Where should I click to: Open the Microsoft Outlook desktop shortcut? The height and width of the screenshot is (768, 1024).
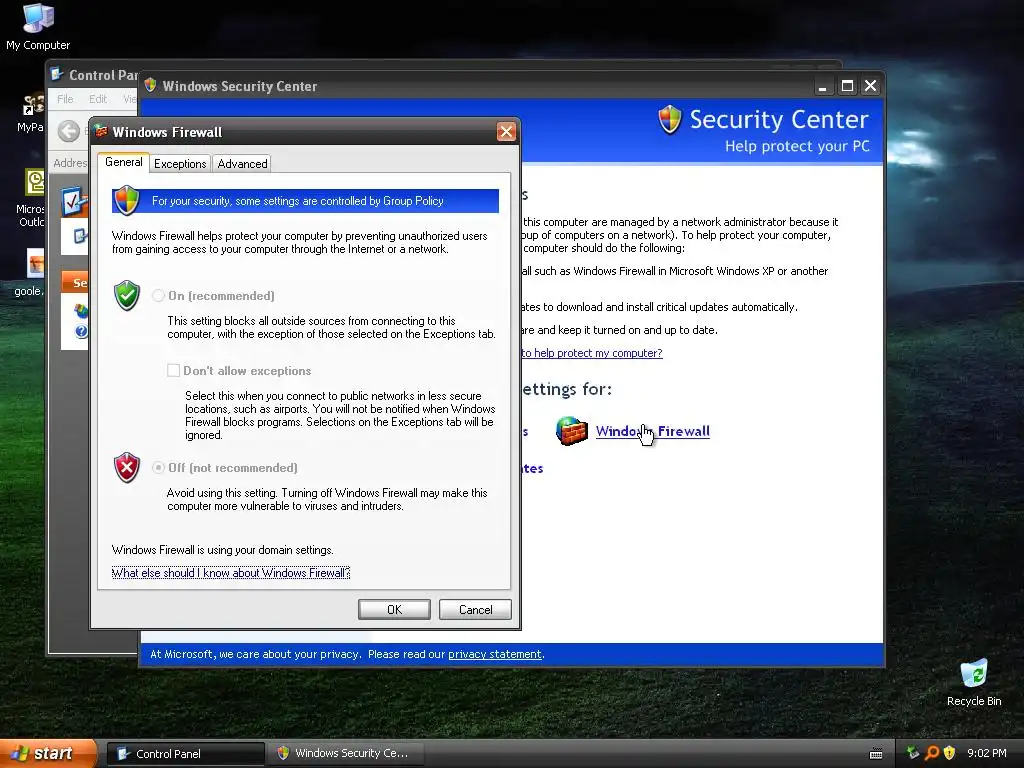tap(31, 198)
